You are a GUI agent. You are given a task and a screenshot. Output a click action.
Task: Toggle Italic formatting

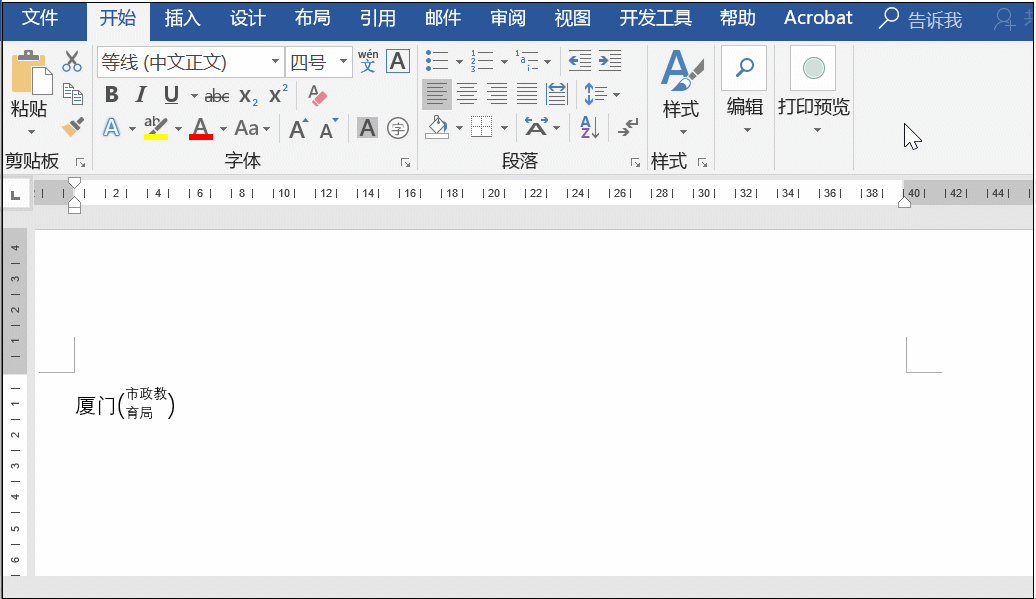(141, 95)
